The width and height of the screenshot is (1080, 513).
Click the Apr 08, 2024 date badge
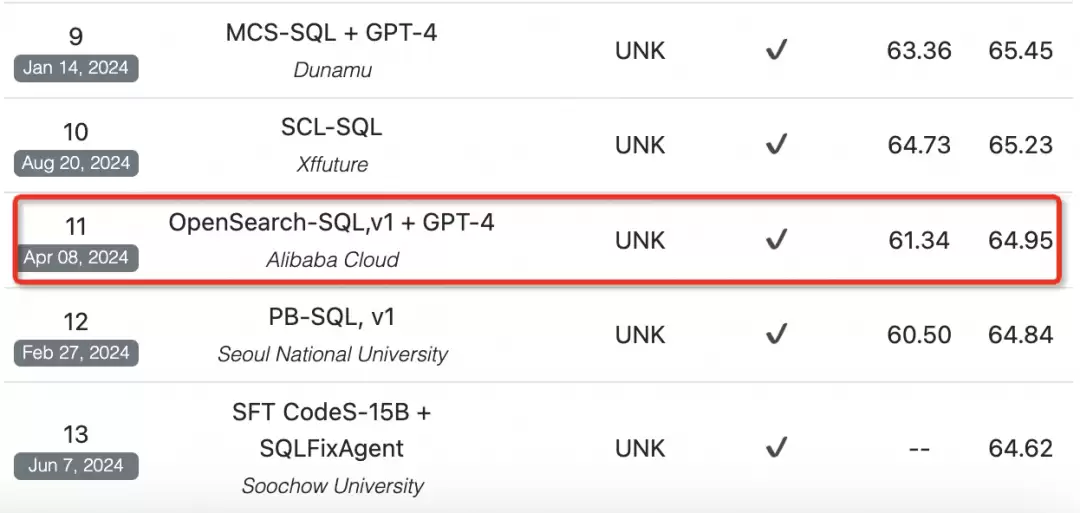tap(76, 258)
